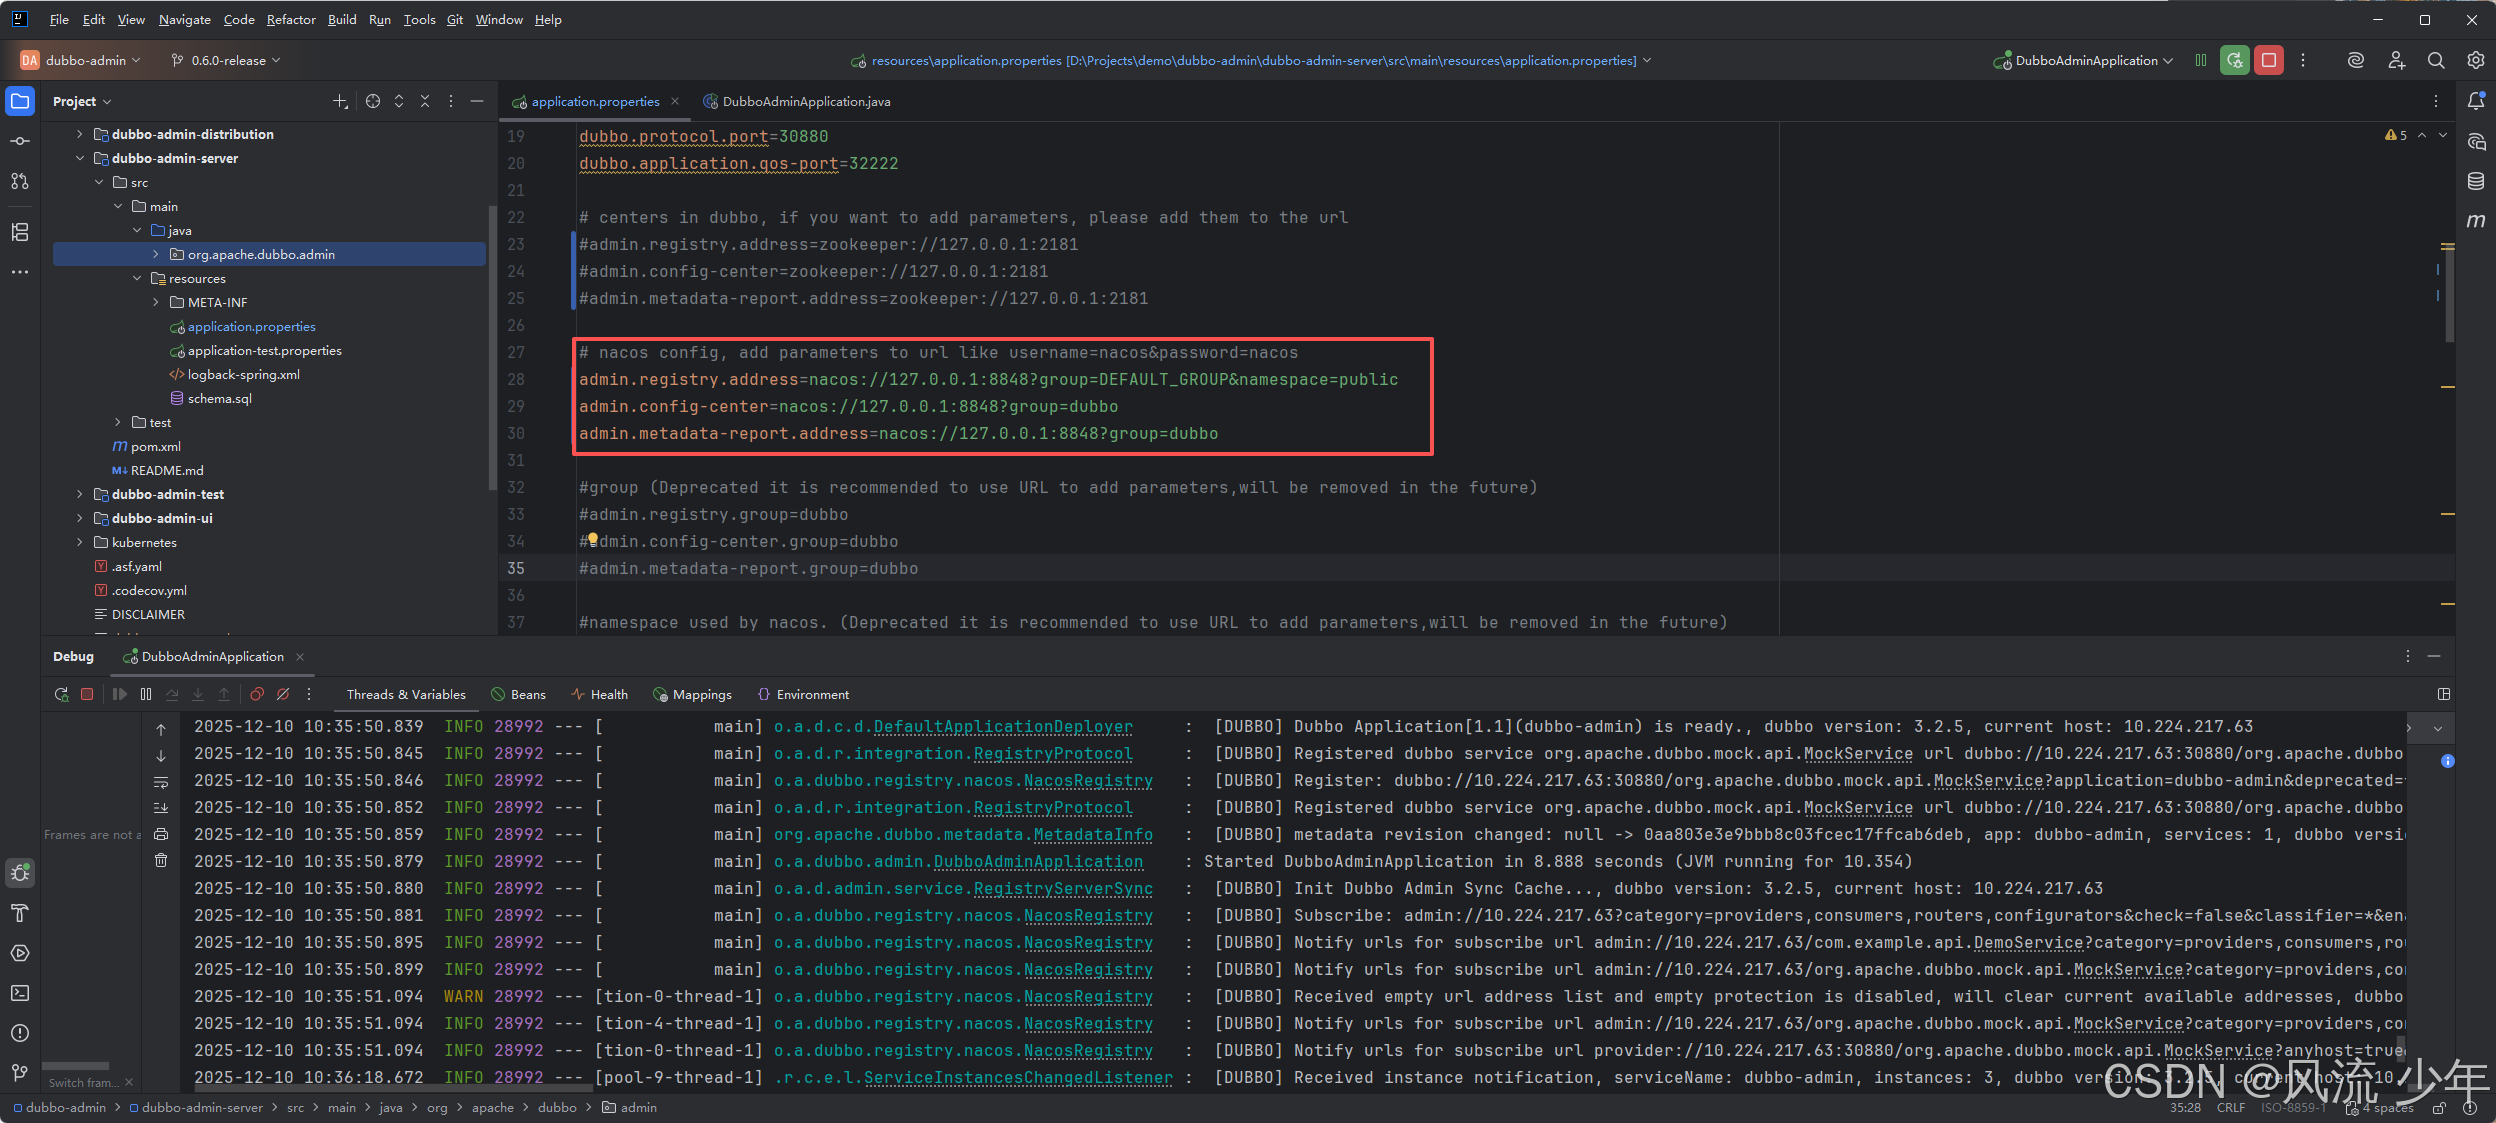Toggle soft-wrap in console output
The height and width of the screenshot is (1123, 2496).
161,782
